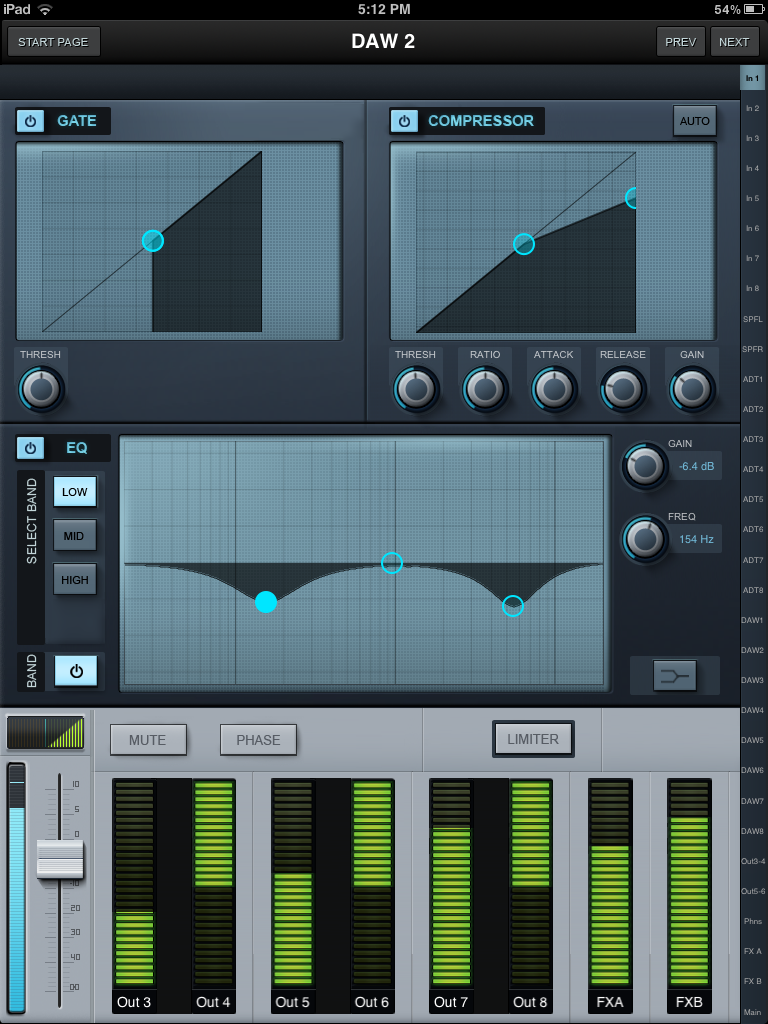Click the Gate threshold point on graph
The image size is (768, 1024).
pyautogui.click(x=153, y=240)
